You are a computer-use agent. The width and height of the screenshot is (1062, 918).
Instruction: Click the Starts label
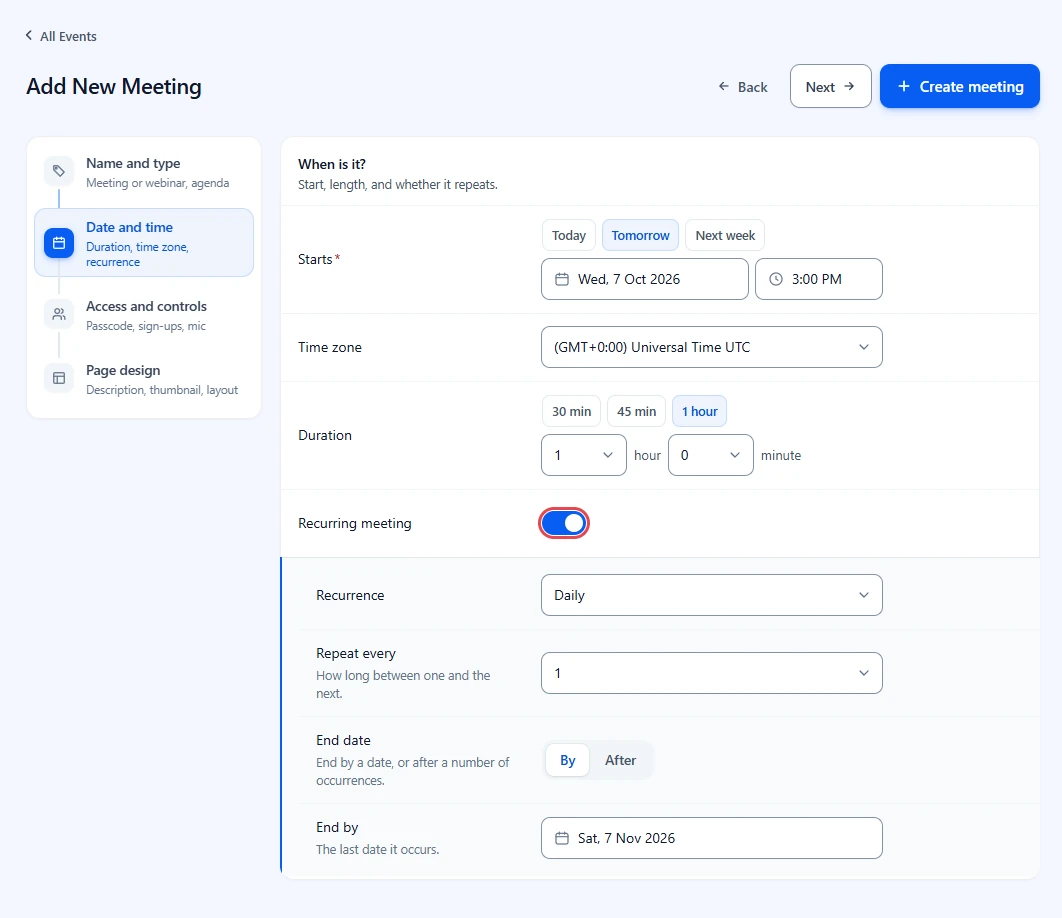[316, 259]
